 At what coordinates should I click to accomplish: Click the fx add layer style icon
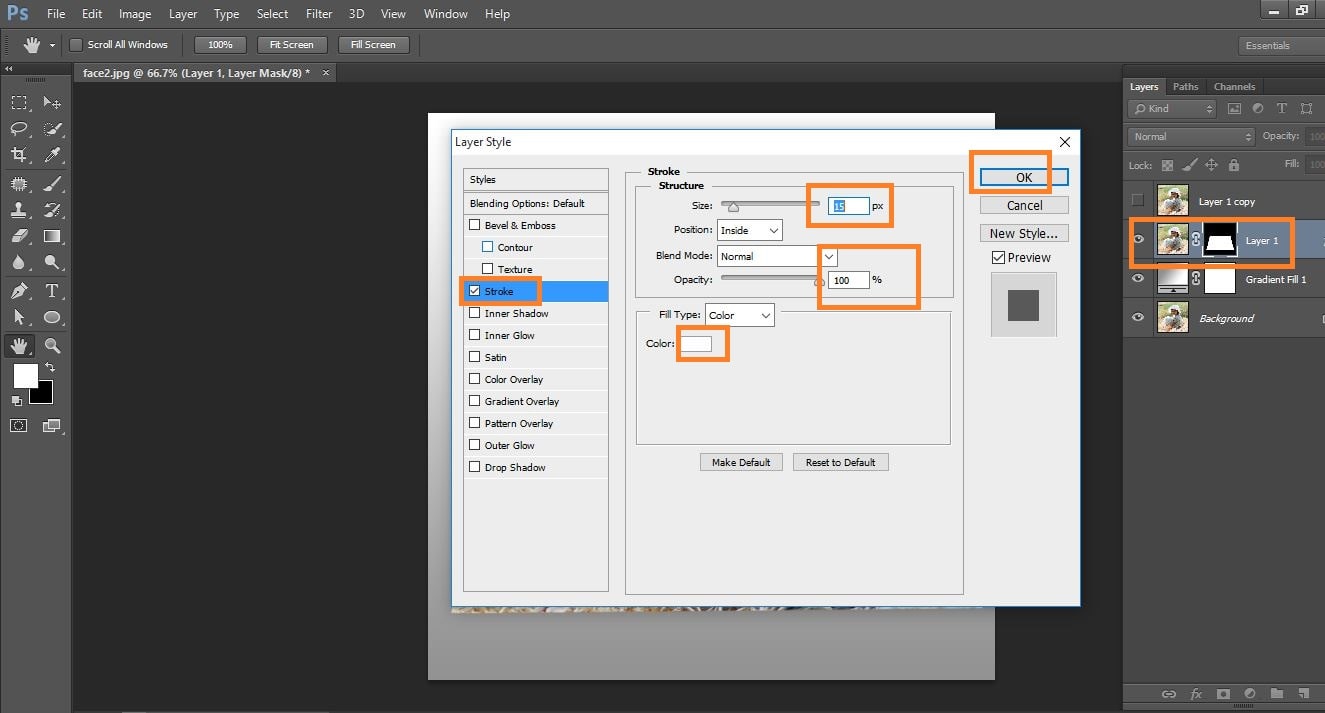pyautogui.click(x=1195, y=693)
